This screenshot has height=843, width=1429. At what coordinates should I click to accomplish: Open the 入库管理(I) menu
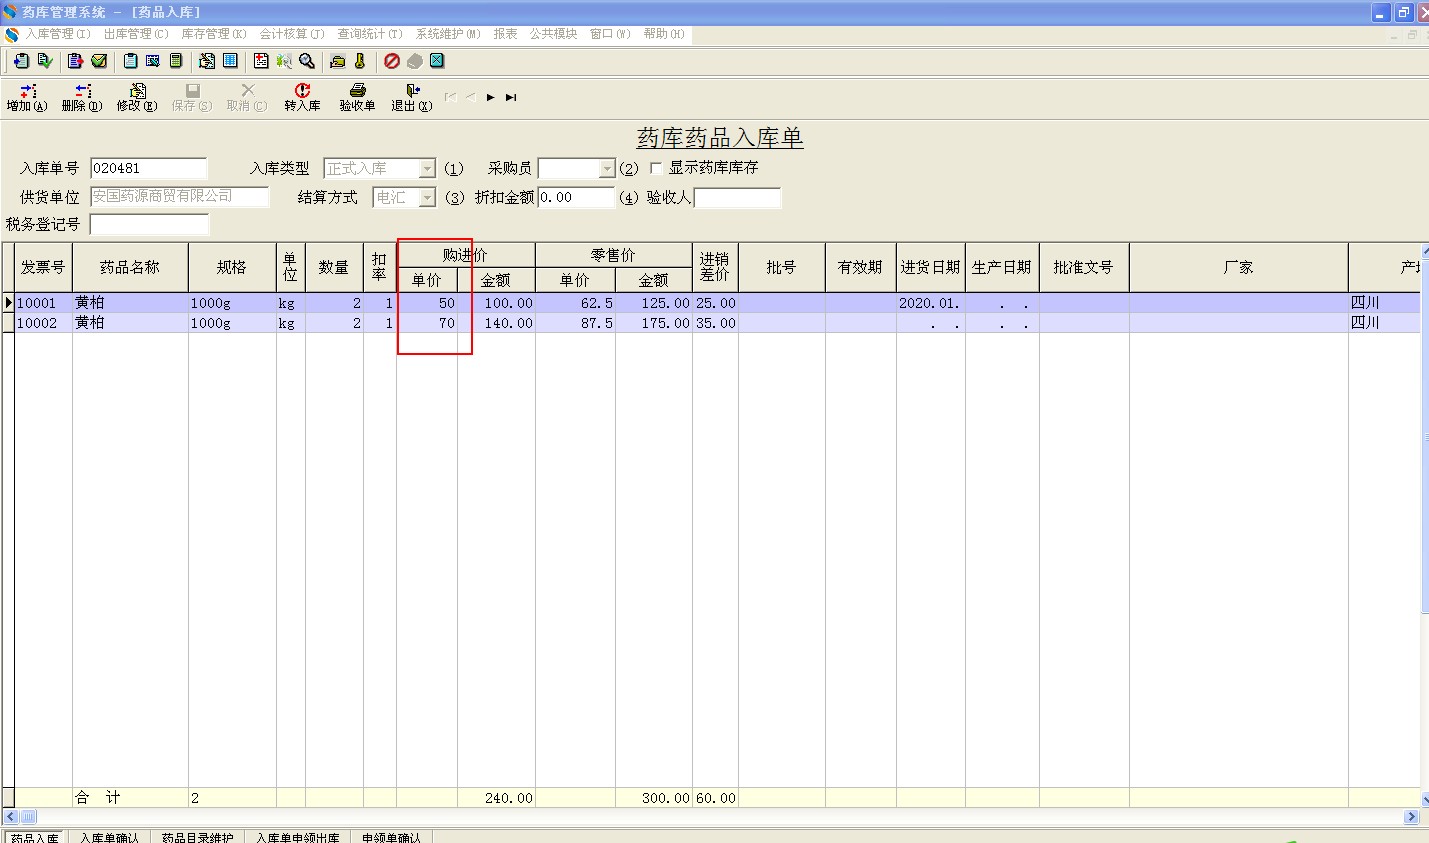[58, 34]
